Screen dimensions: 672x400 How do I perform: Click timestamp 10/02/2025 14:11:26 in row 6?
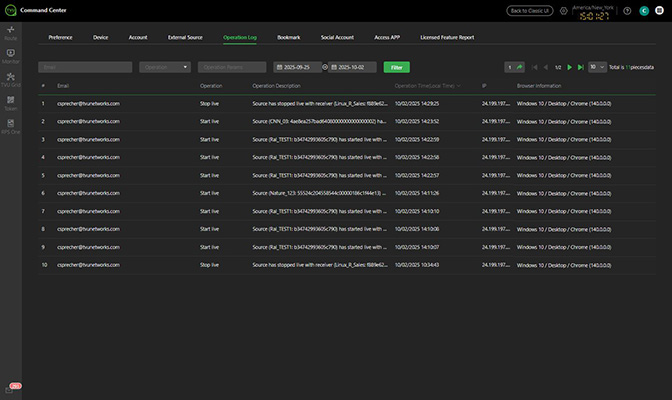[417, 193]
